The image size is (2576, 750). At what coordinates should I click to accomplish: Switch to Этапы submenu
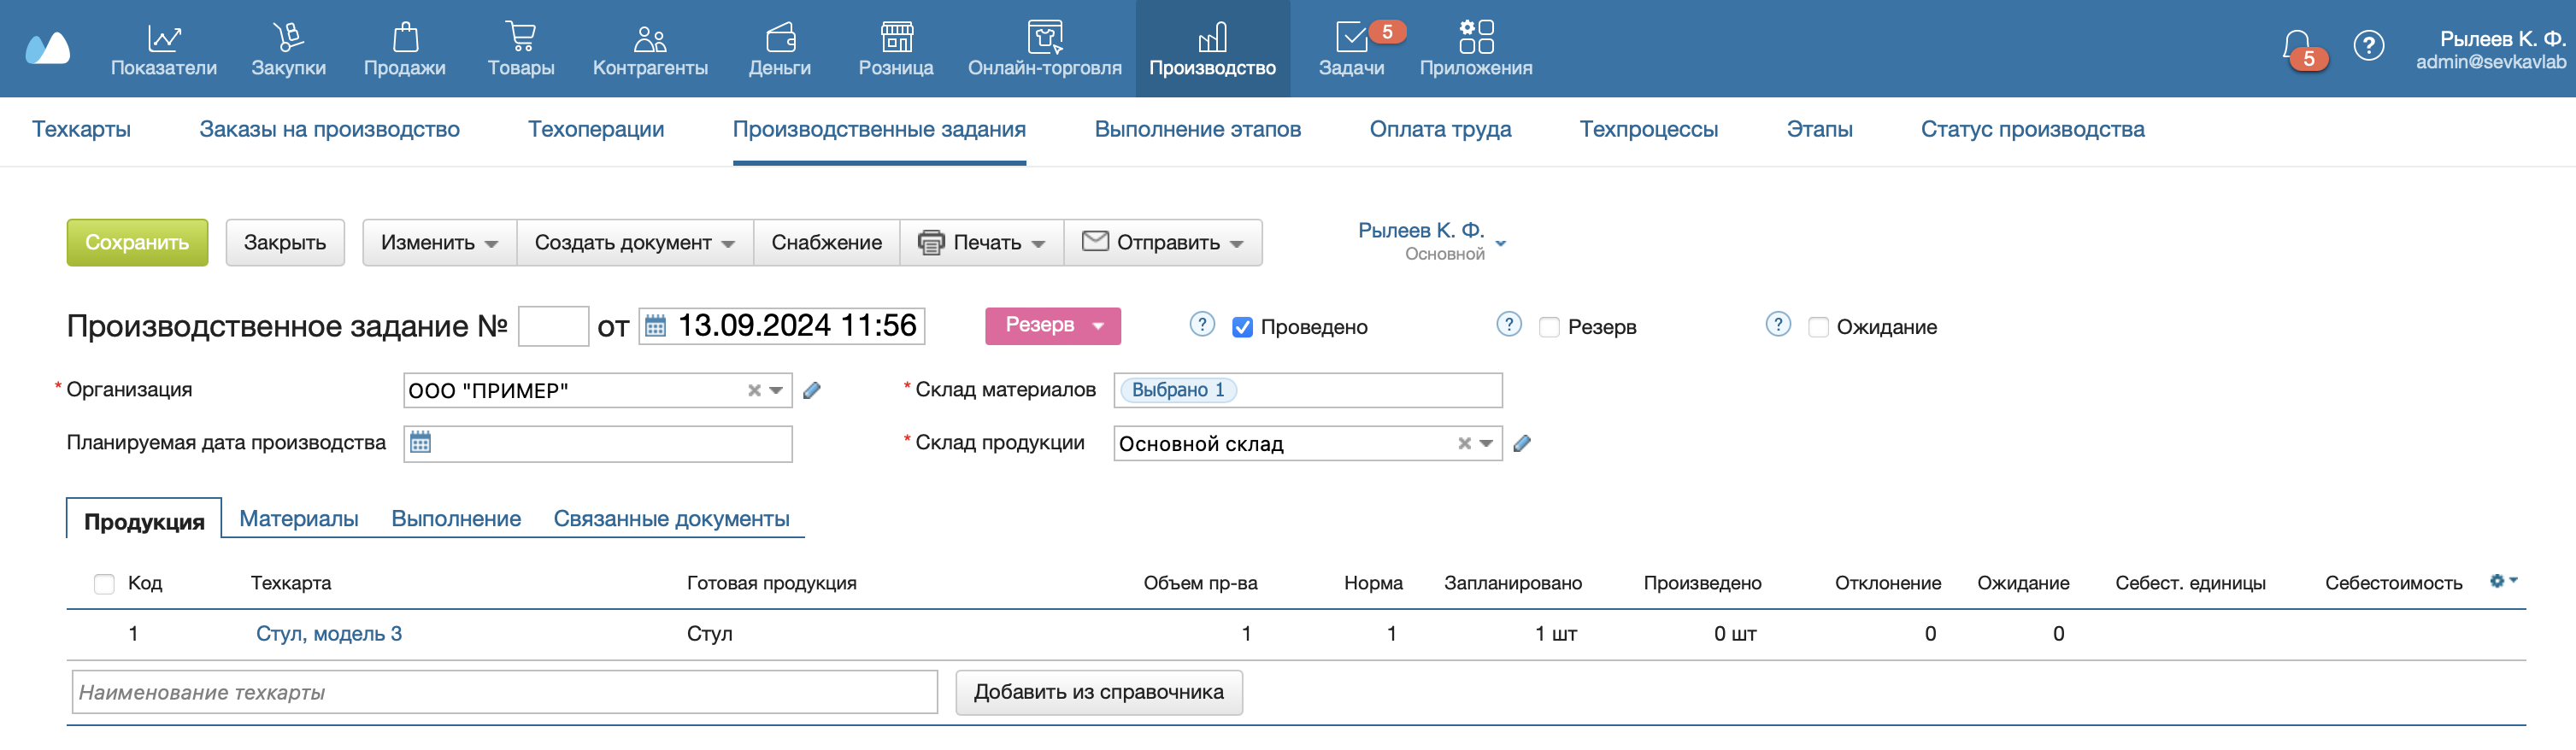(x=1819, y=129)
